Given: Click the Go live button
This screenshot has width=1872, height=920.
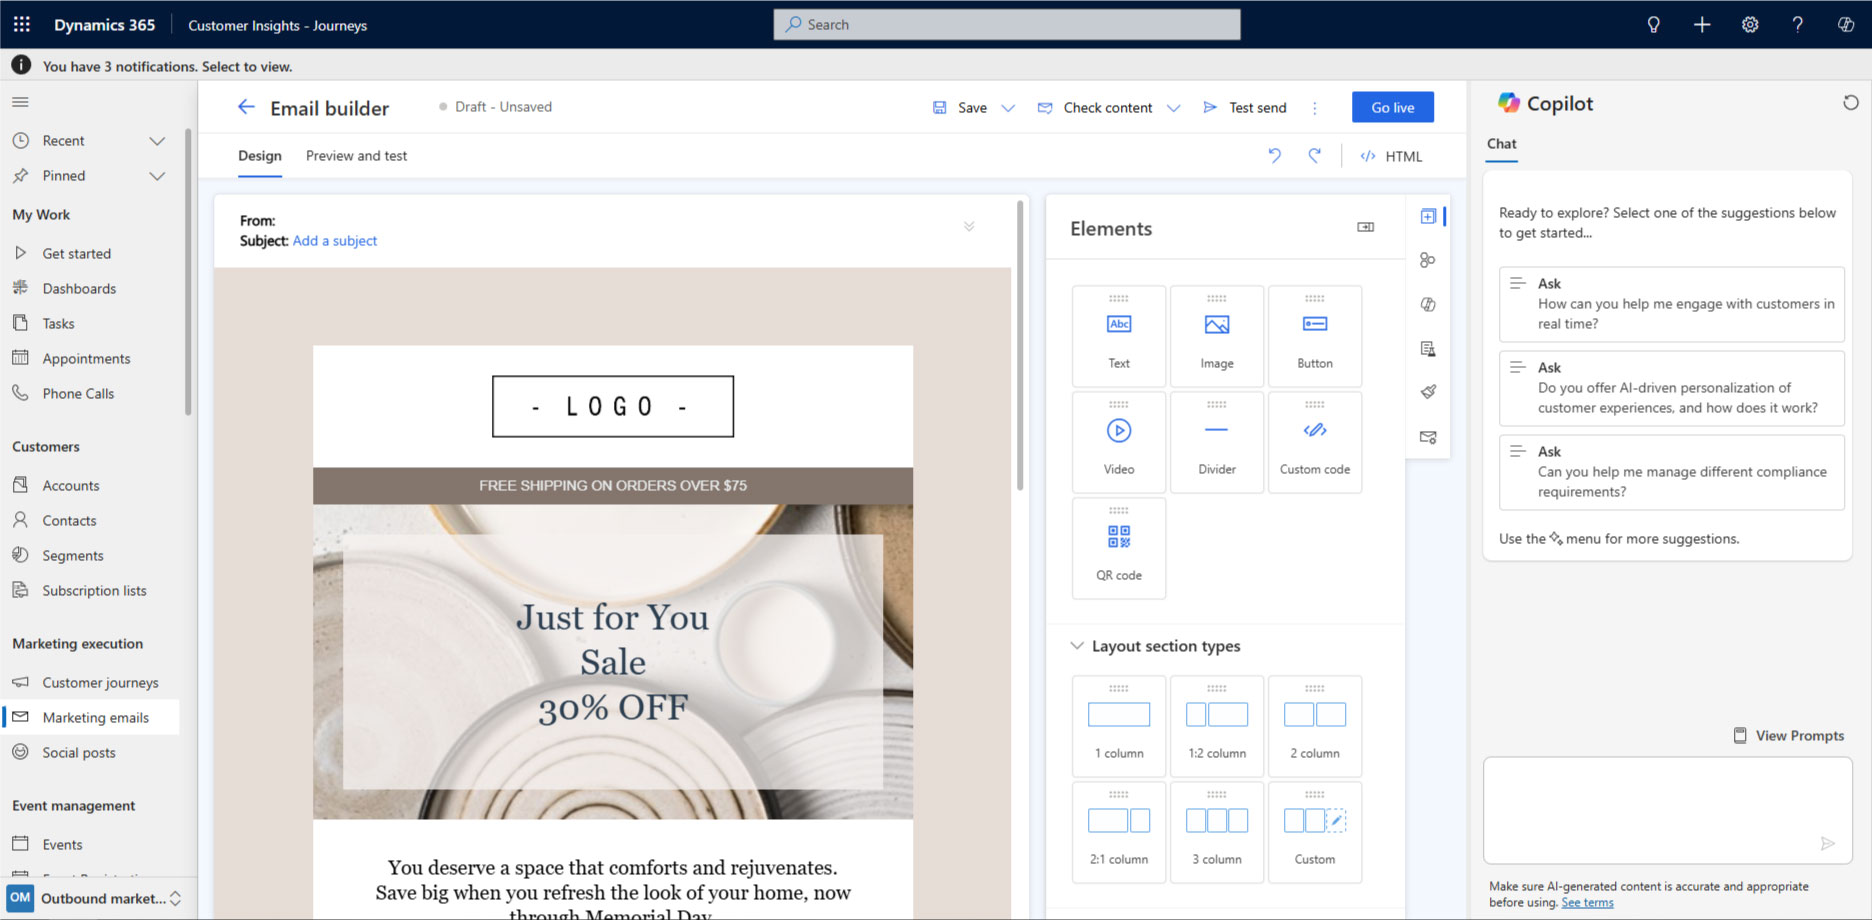Looking at the screenshot, I should pyautogui.click(x=1393, y=107).
